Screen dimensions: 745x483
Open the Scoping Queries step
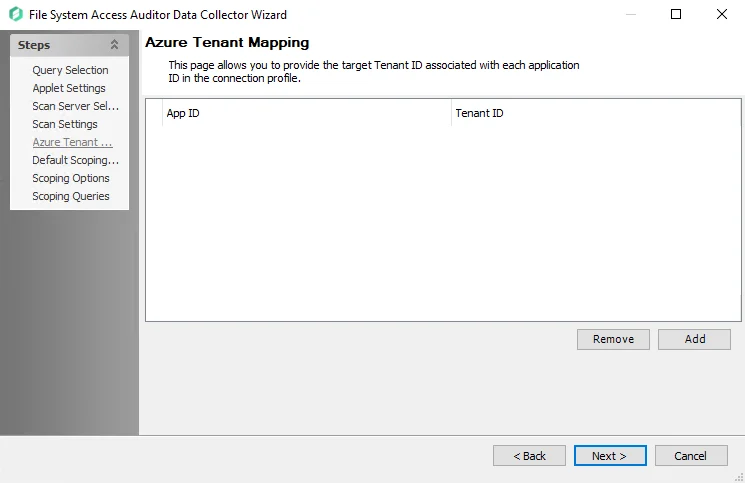click(x=71, y=197)
